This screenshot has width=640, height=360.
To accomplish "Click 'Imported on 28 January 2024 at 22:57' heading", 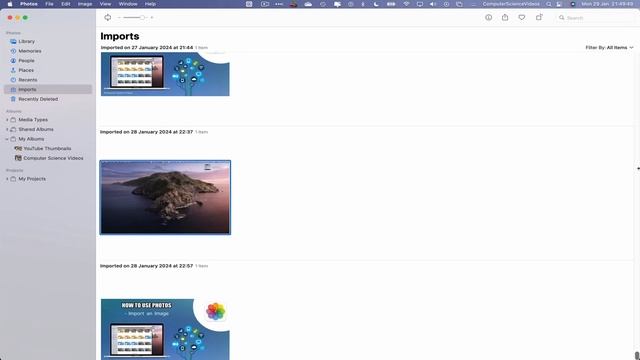I will point(147,266).
